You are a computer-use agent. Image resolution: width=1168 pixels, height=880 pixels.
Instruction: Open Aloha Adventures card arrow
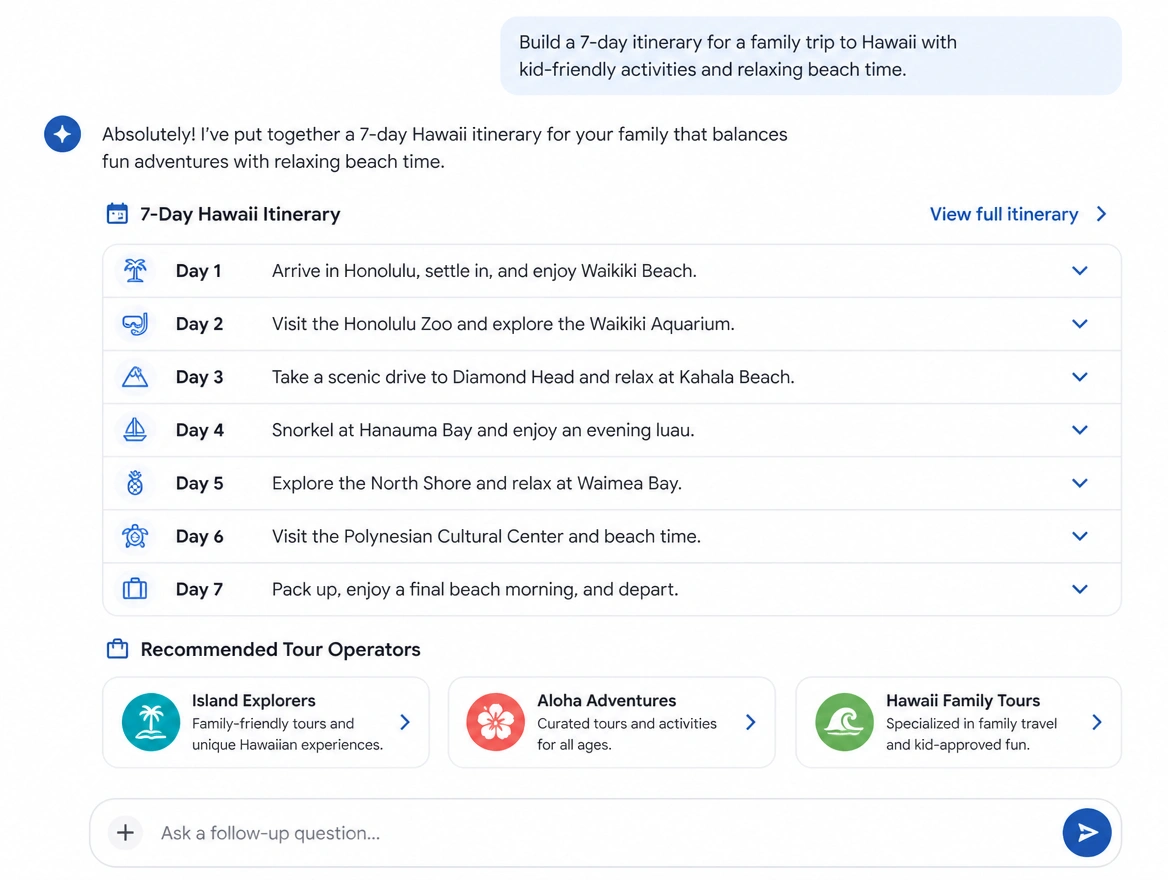(x=751, y=722)
